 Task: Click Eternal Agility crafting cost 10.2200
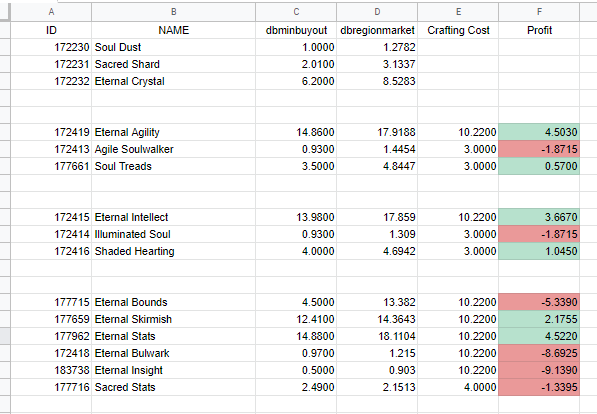(x=458, y=132)
